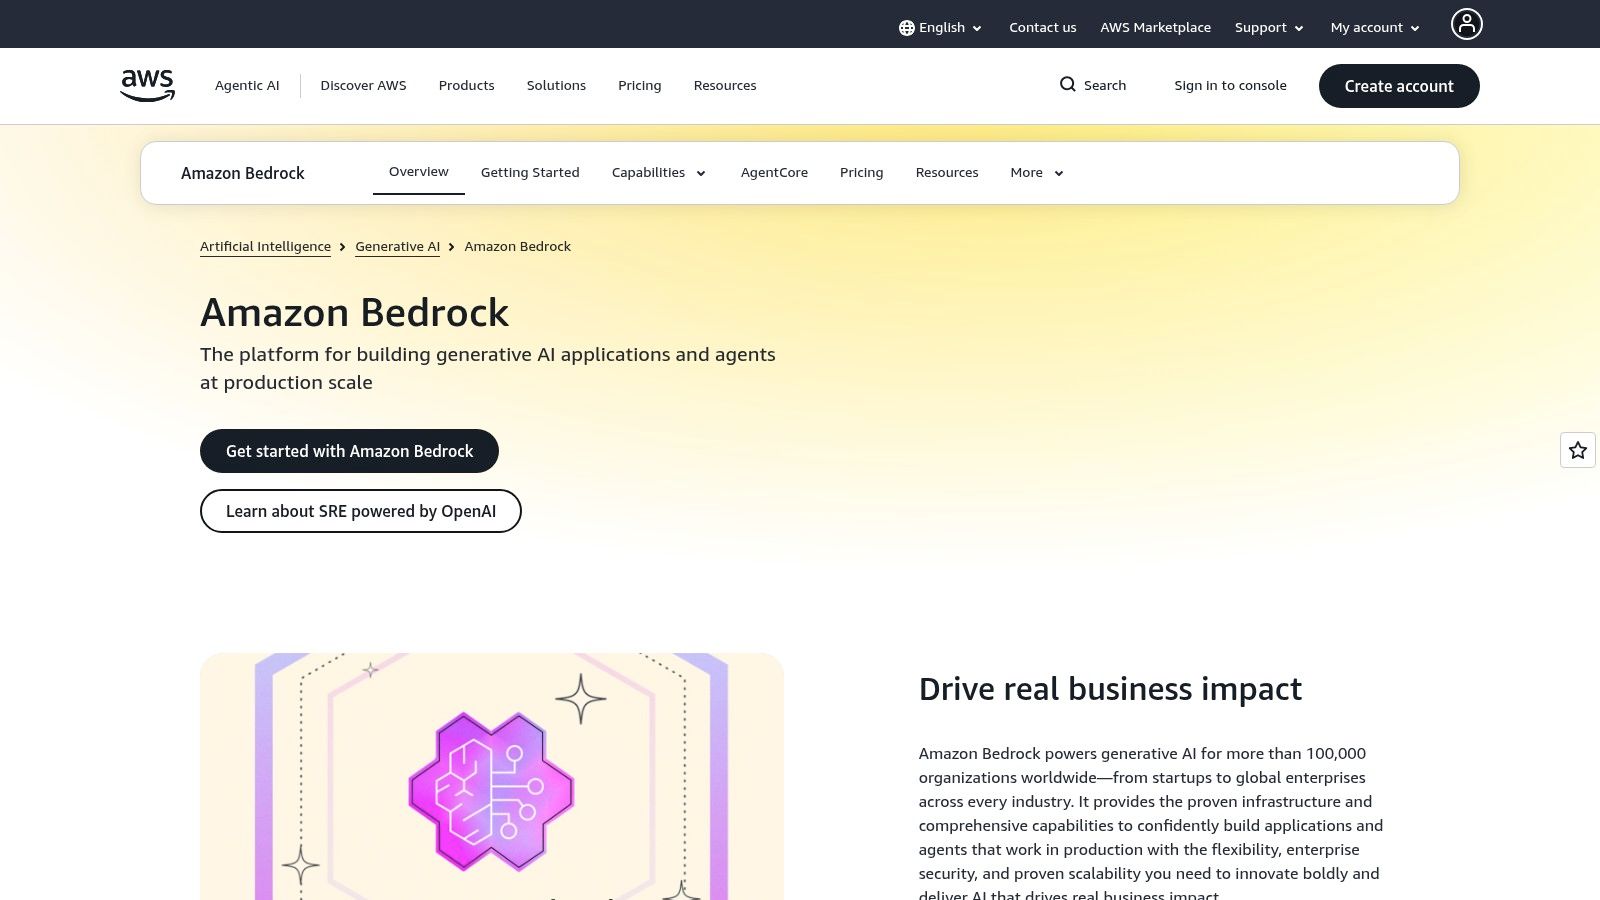1600x900 pixels.
Task: Click the Amazon Bedrock page heading
Action: [355, 313]
